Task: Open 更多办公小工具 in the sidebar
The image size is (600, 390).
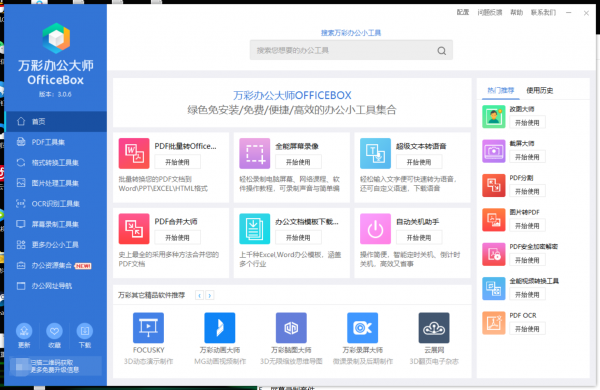Action: [56, 245]
